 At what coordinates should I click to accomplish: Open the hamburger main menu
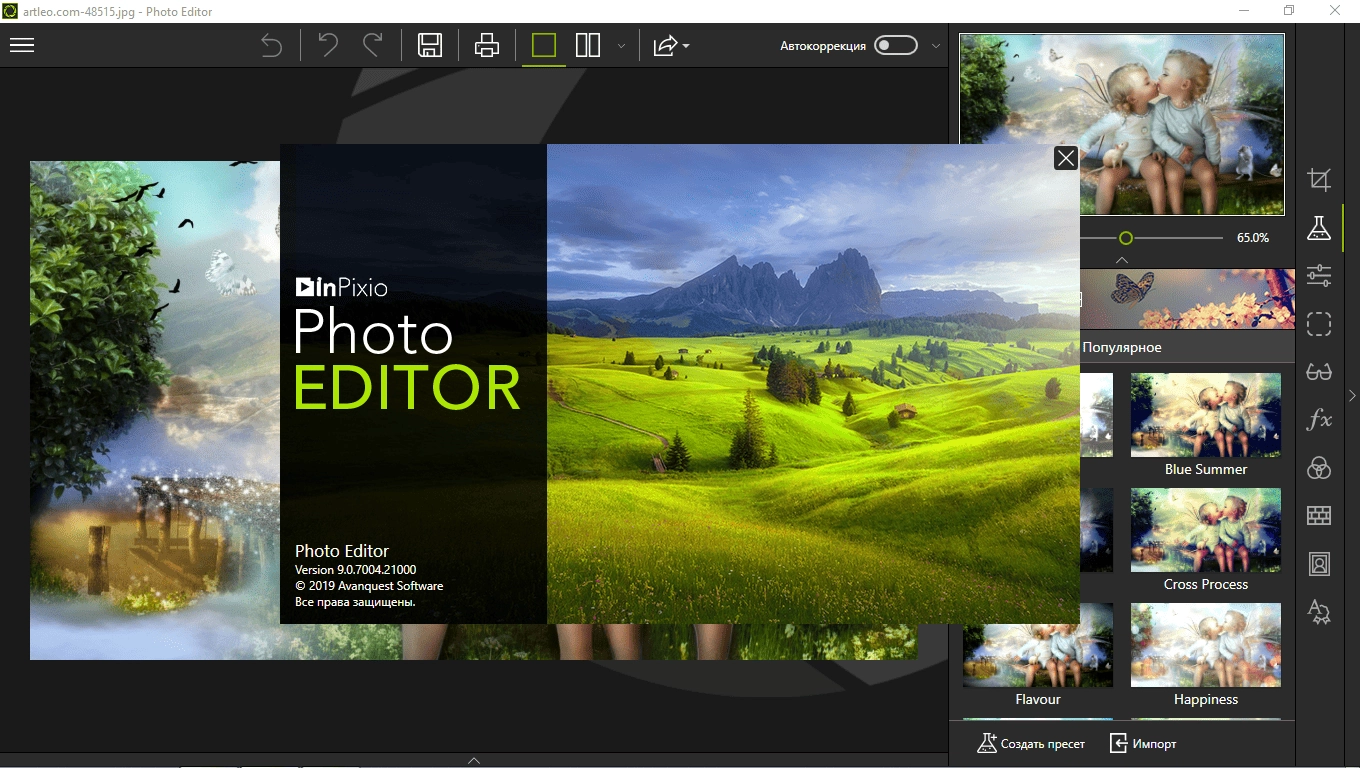(x=22, y=45)
